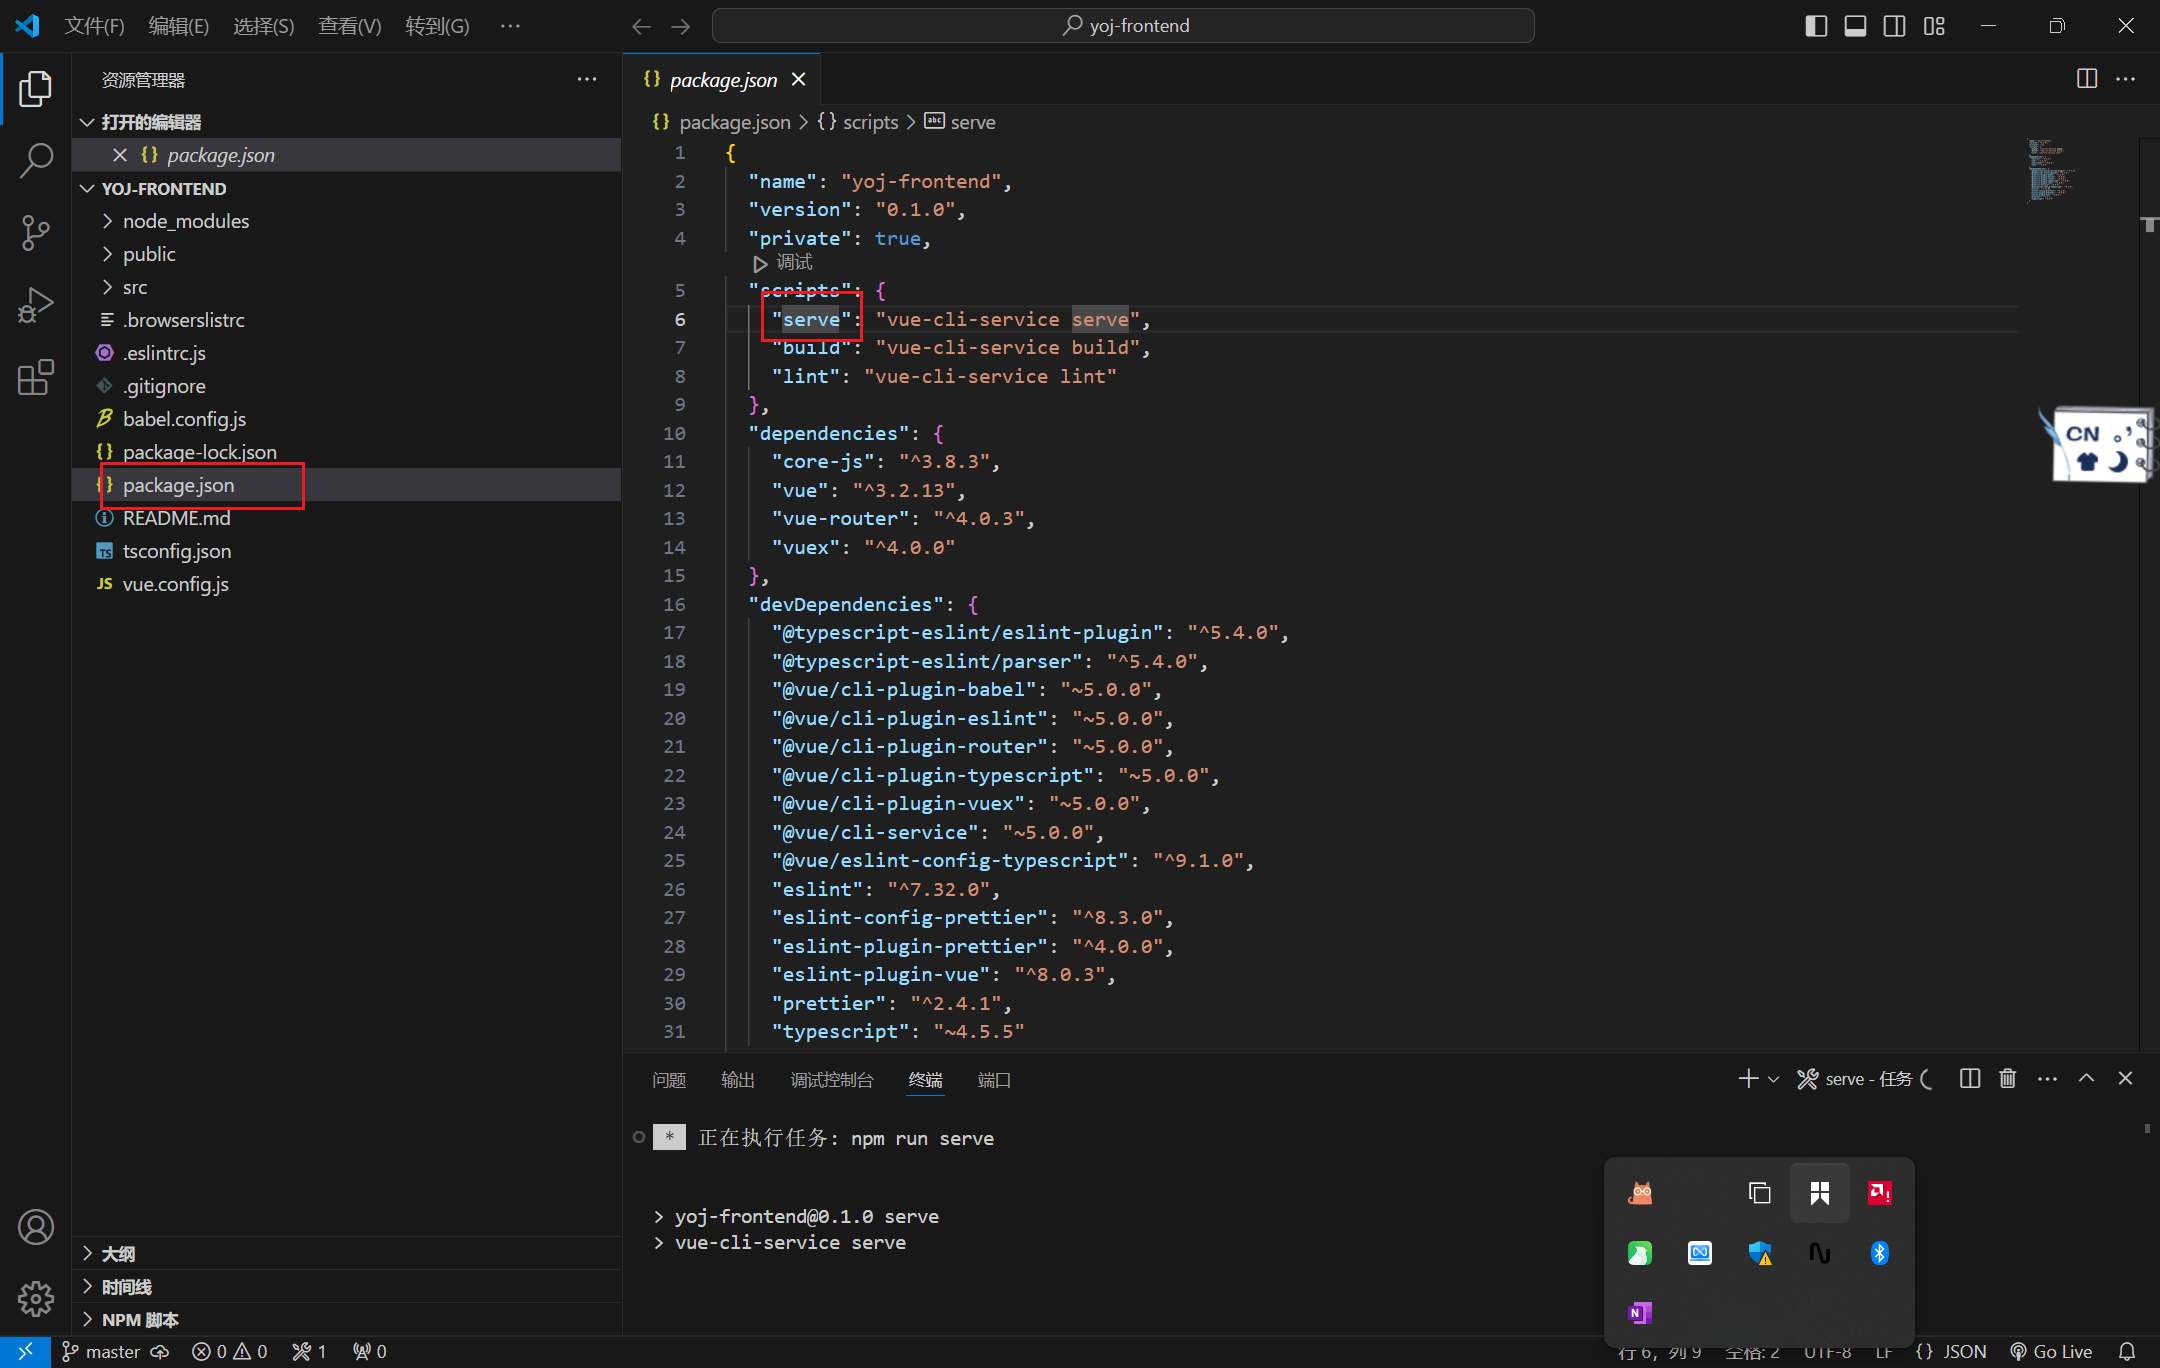Expand the src folder

point(107,287)
